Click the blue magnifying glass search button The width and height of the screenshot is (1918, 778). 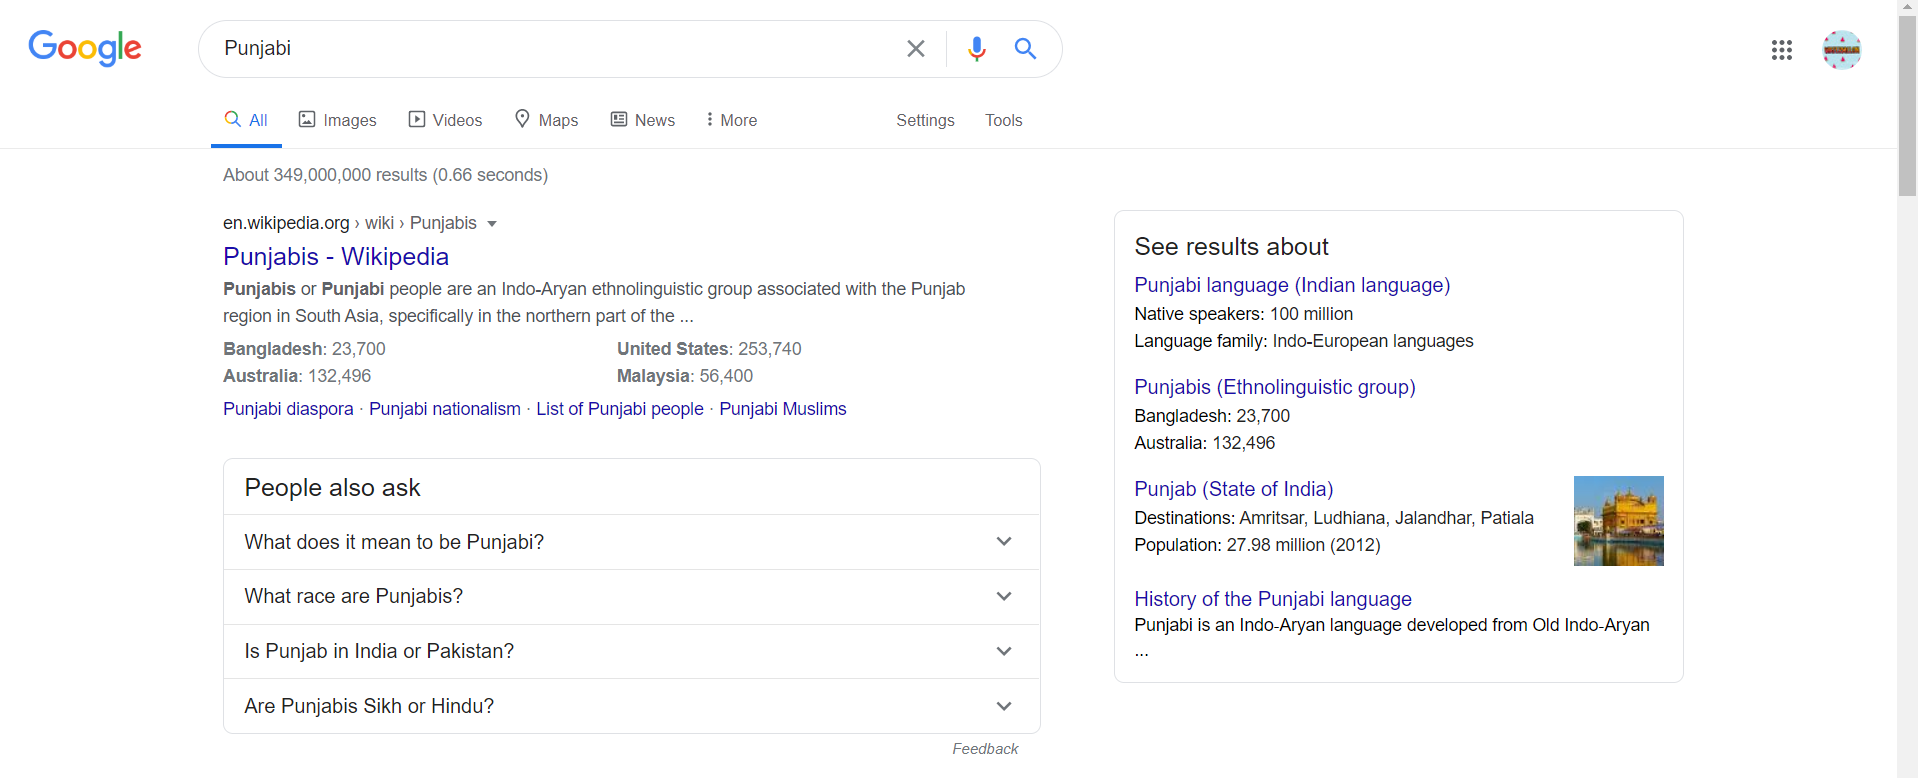point(1025,48)
